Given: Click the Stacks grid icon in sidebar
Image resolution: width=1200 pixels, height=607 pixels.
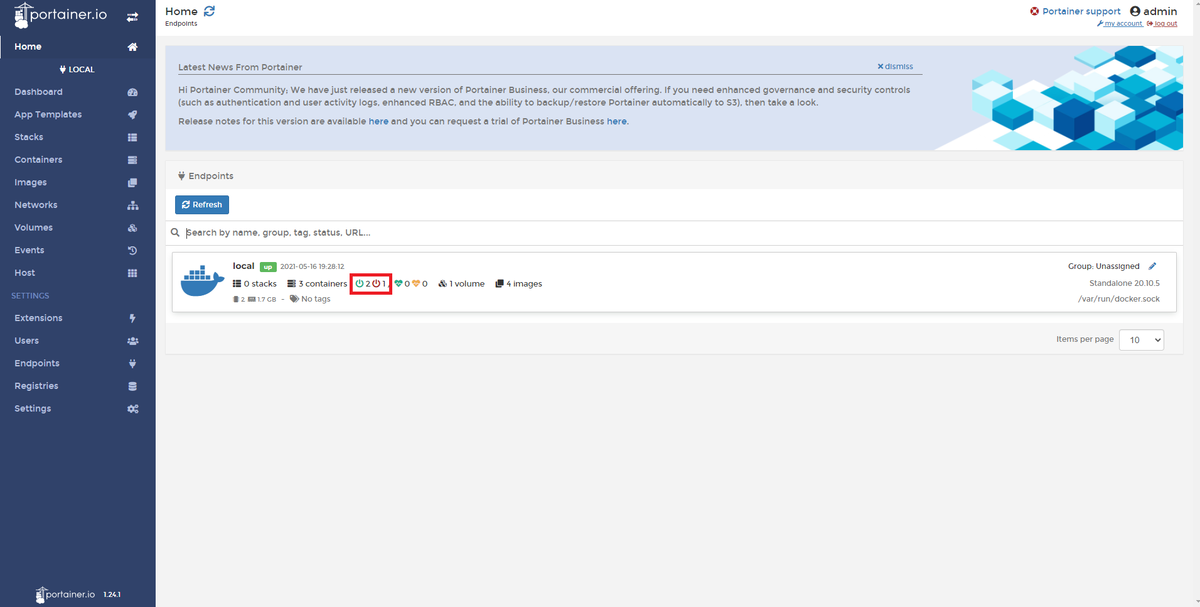Looking at the screenshot, I should 132,137.
